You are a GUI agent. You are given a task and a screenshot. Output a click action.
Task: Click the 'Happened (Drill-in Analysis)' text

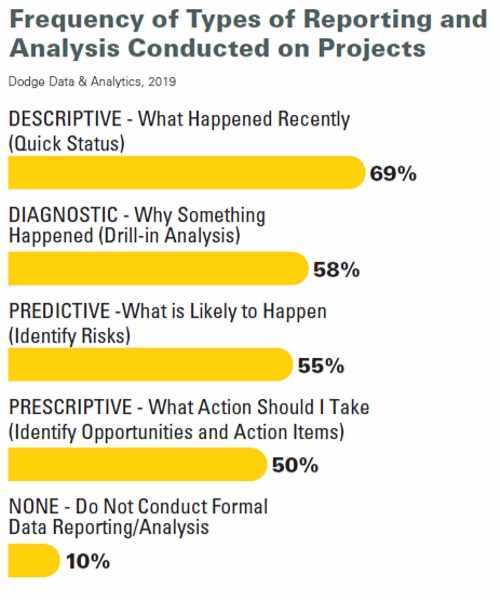tap(124, 235)
